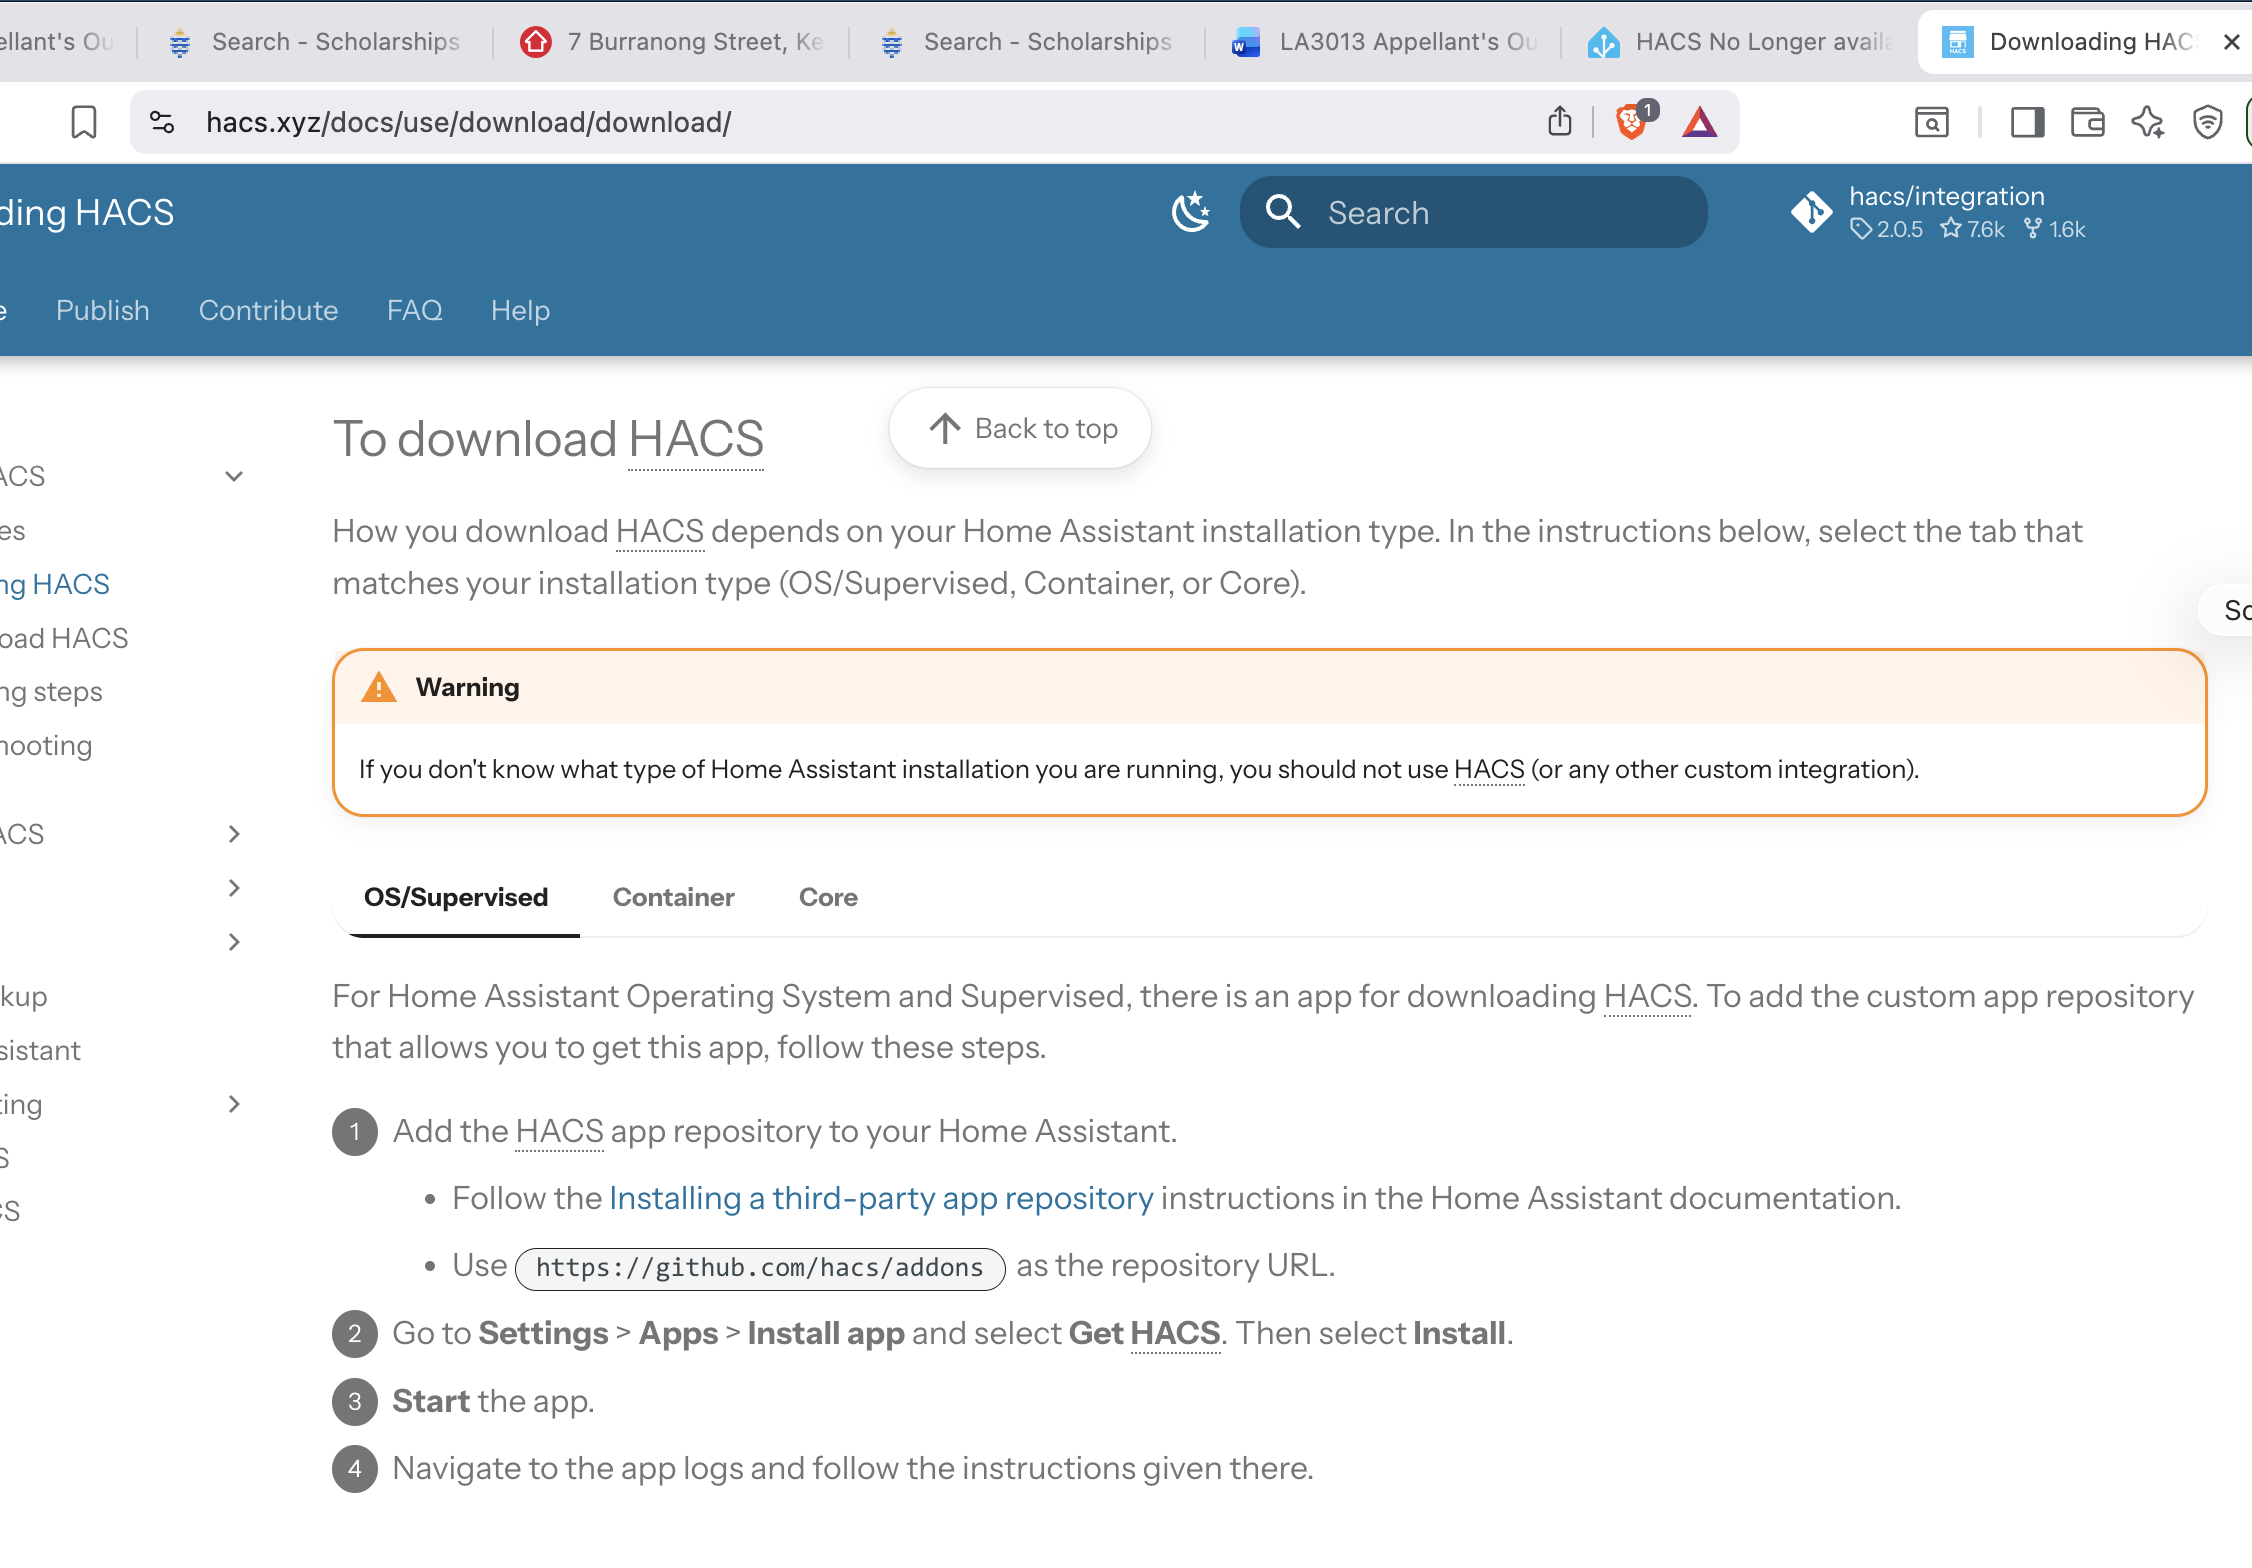Screen dimensions: 2252x1568
Task: Expand the sidebar section above kup
Action: (x=234, y=942)
